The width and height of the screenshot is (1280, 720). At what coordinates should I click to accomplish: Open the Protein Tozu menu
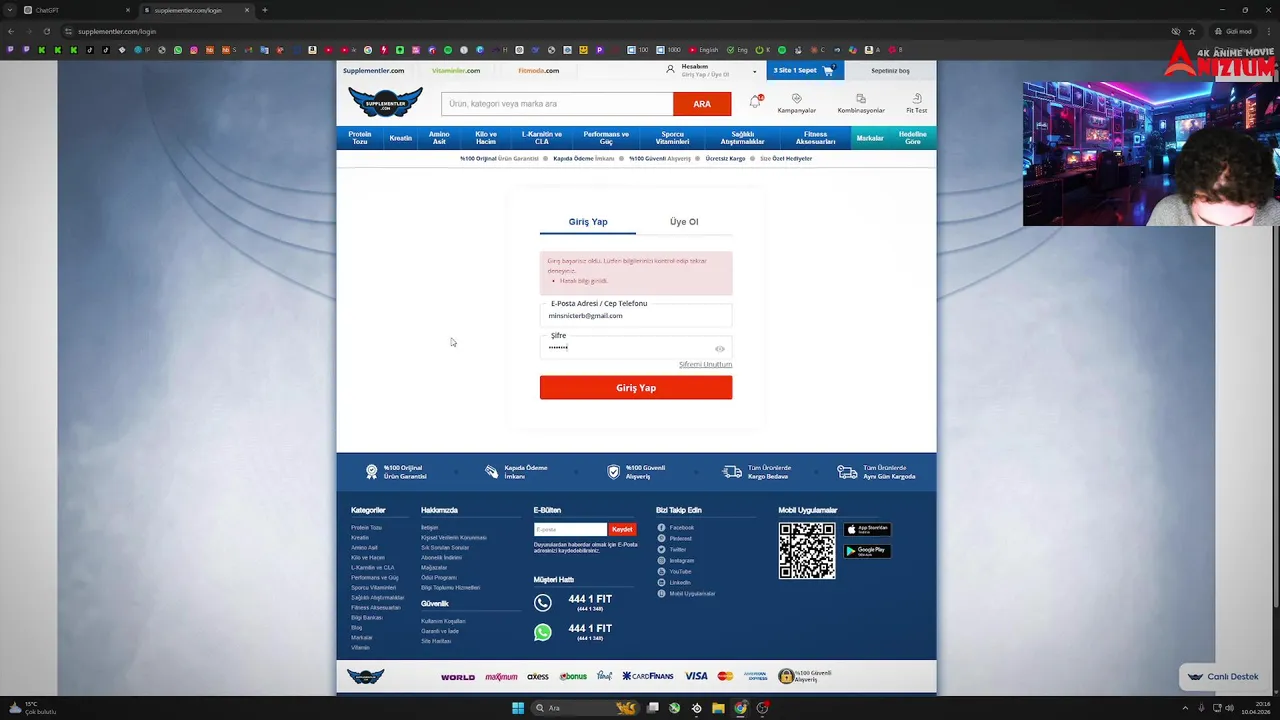[360, 138]
